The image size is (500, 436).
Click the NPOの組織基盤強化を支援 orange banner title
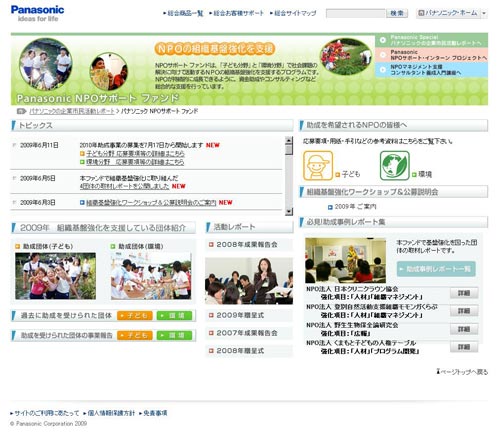click(215, 49)
